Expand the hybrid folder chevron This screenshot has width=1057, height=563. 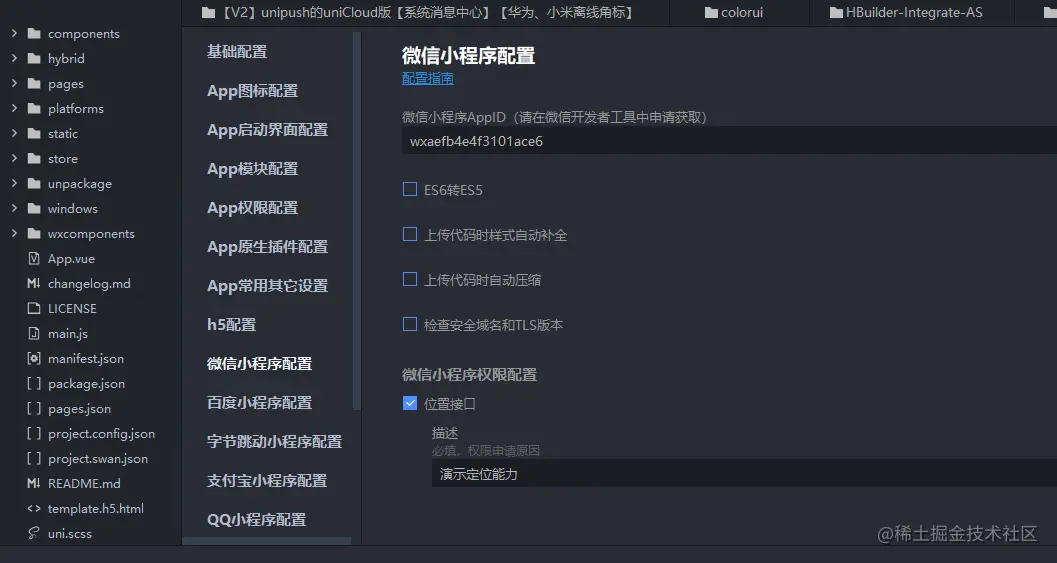(x=14, y=58)
